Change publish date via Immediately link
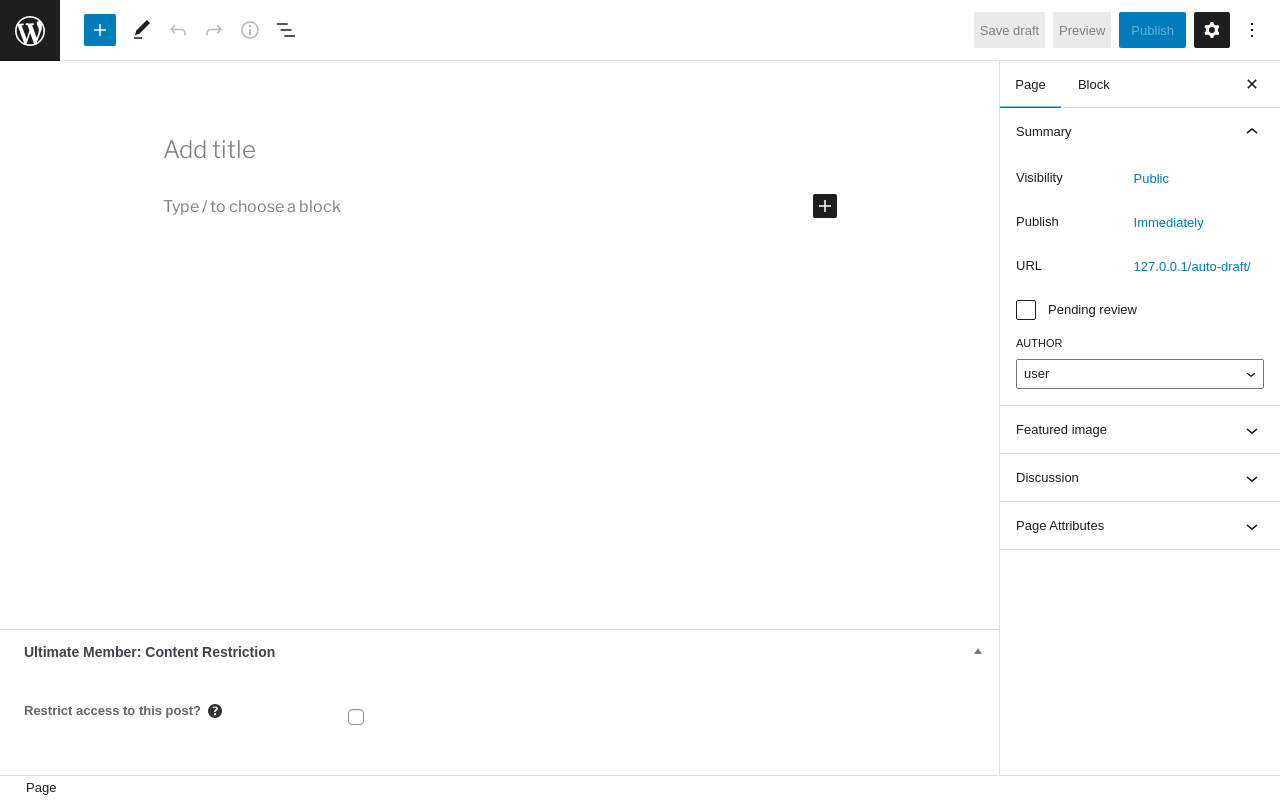 tap(1168, 222)
